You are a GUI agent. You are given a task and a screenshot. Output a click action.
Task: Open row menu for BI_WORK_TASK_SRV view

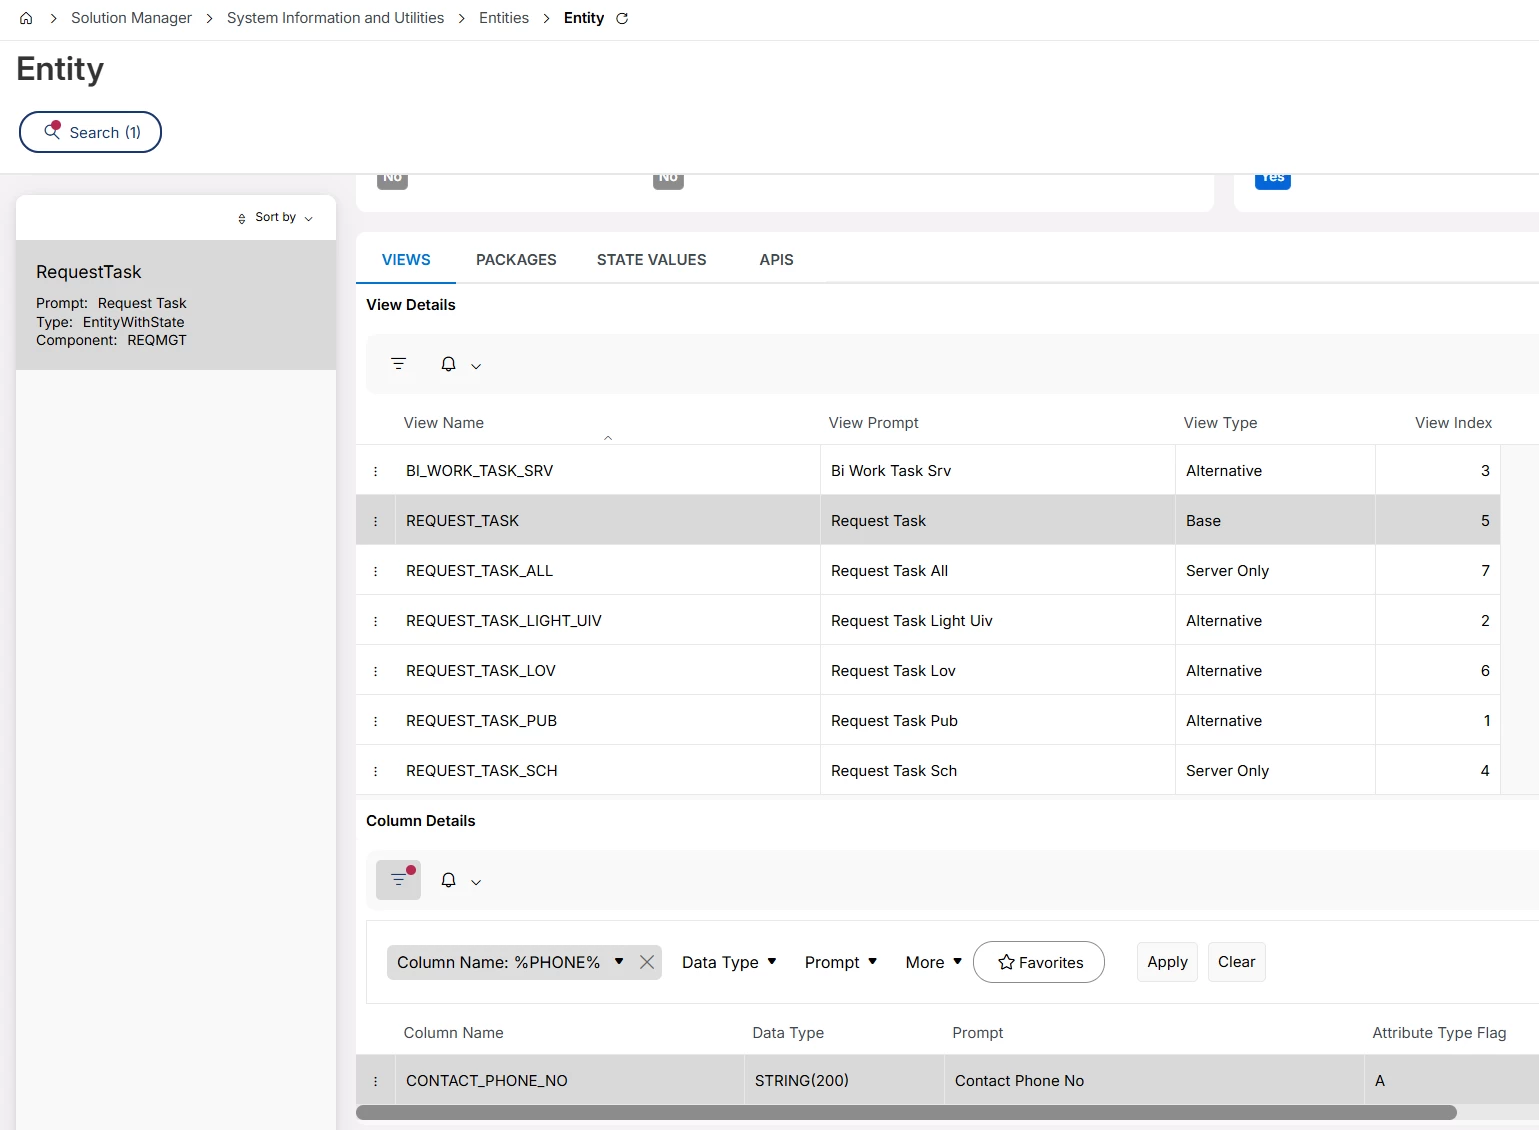coord(376,471)
